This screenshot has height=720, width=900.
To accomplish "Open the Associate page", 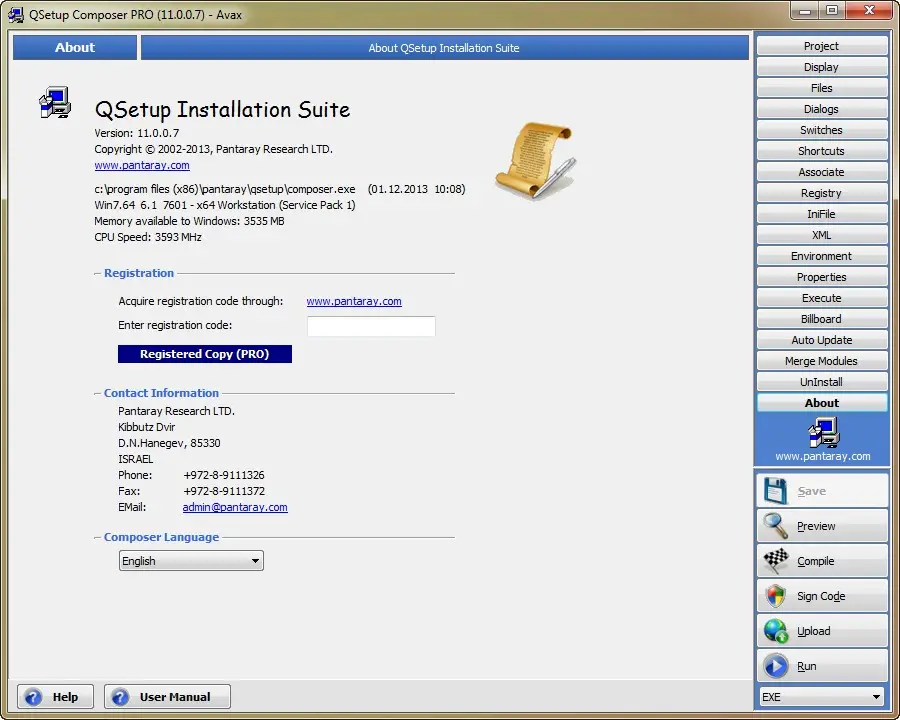I will (822, 172).
